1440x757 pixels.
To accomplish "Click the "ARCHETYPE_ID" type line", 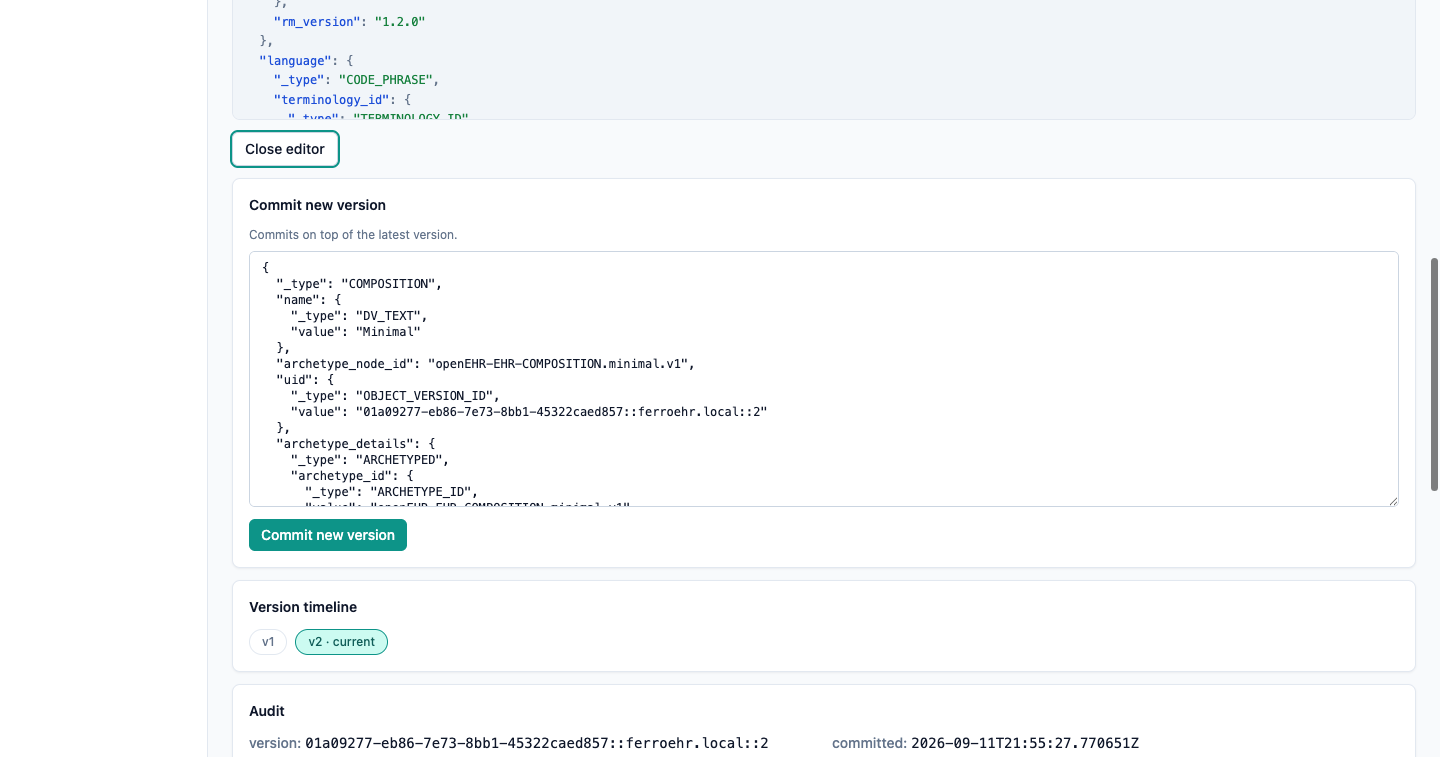I will [392, 491].
